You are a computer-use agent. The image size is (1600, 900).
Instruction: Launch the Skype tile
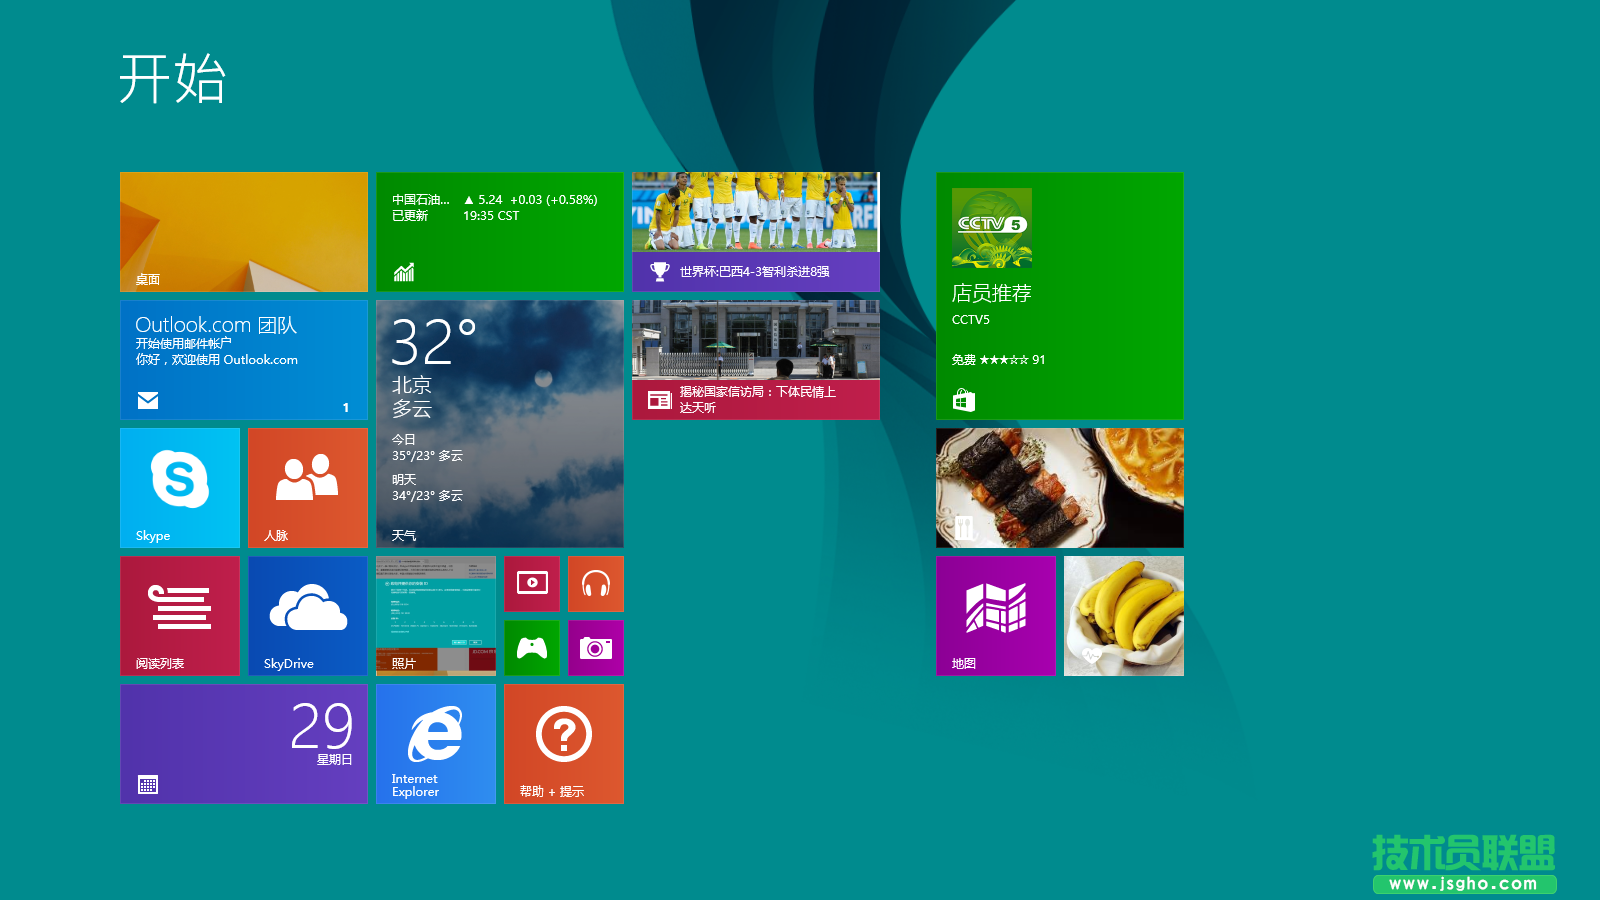point(180,488)
